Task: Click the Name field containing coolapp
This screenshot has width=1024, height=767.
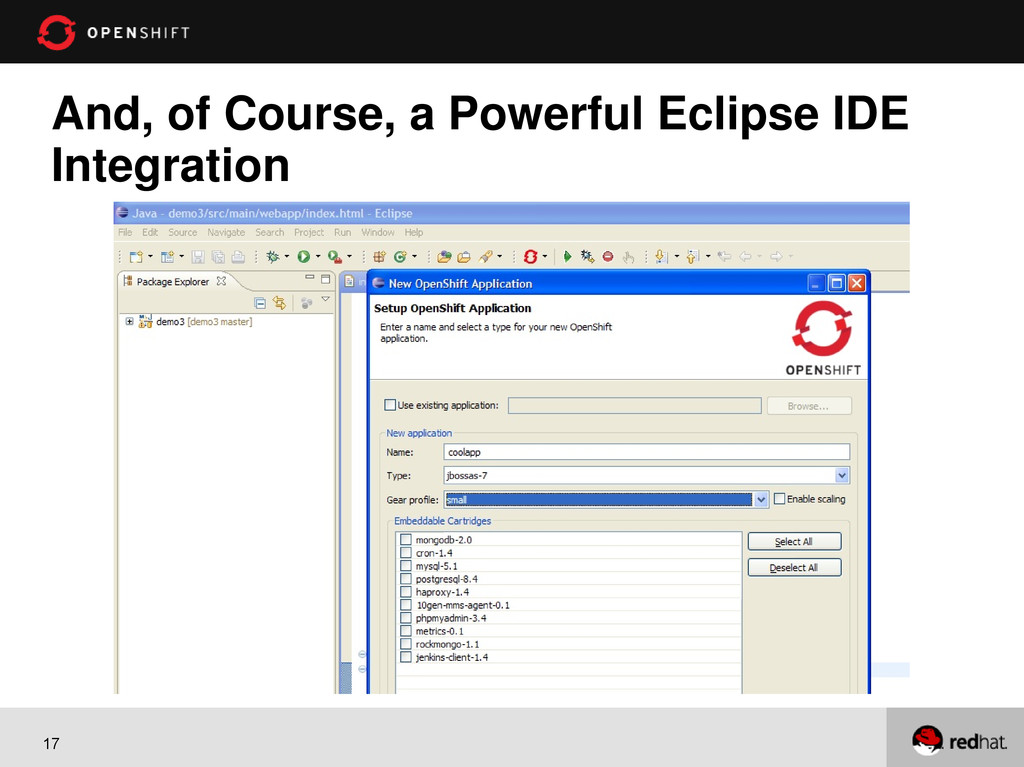Action: 647,452
